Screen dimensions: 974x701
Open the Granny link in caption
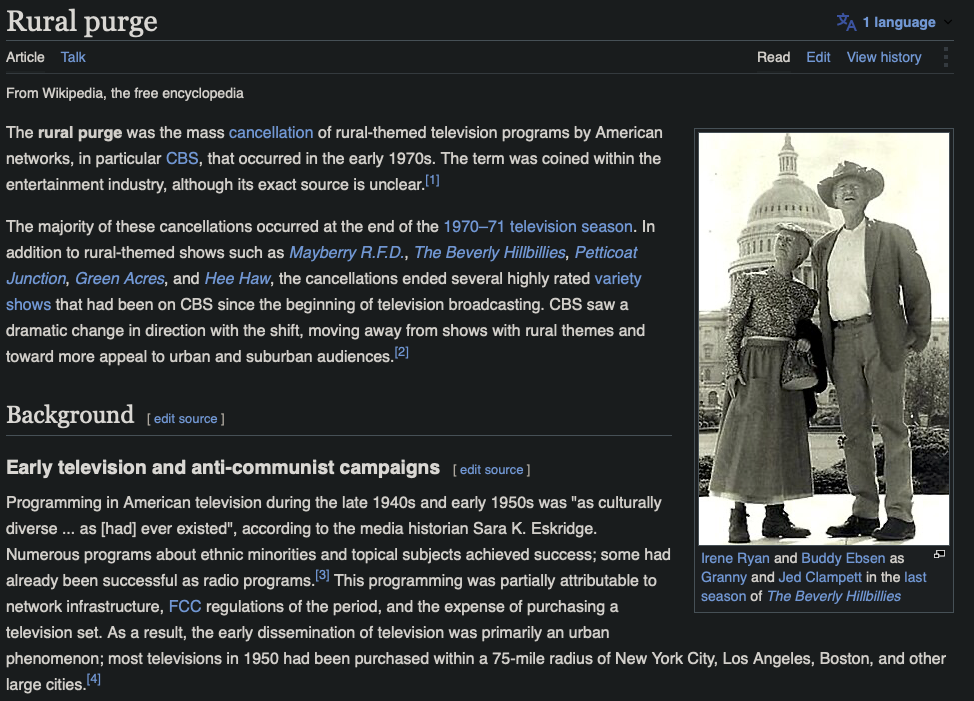click(x=724, y=577)
